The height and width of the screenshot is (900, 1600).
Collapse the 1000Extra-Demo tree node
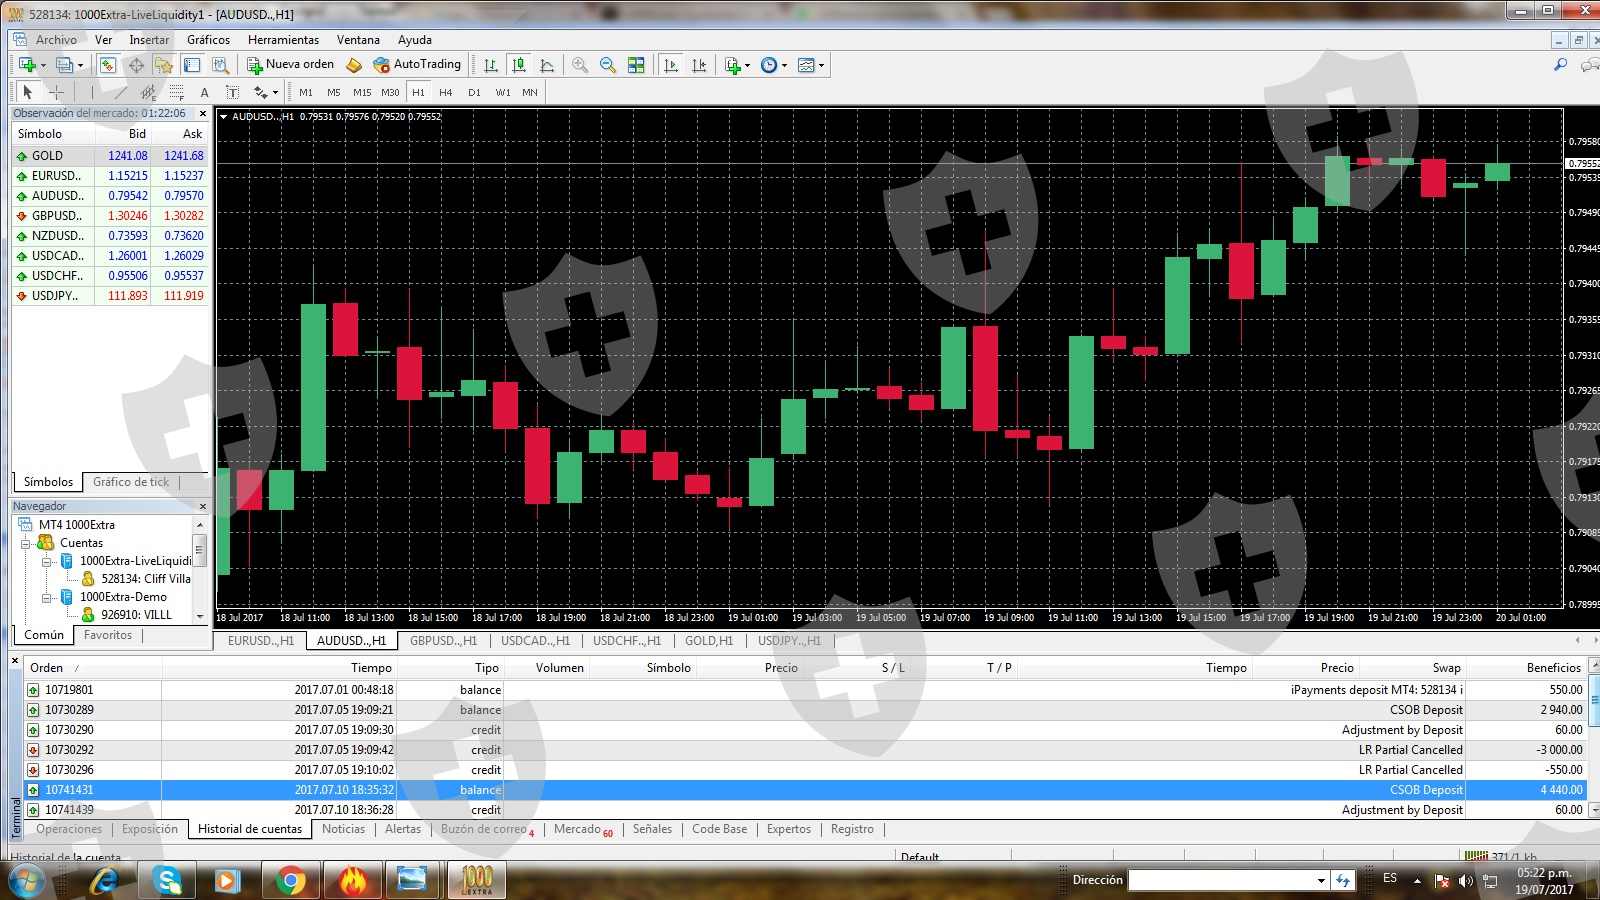[x=47, y=597]
